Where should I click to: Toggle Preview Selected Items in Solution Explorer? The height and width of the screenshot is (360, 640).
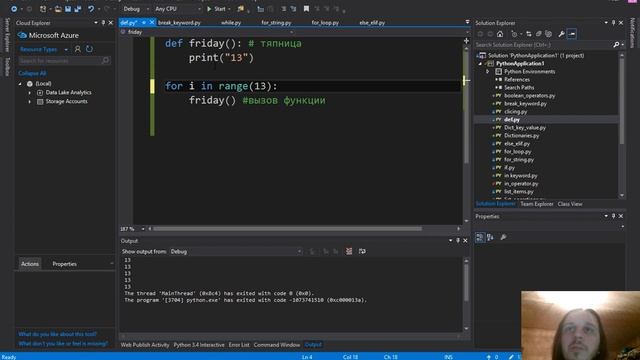[x=572, y=34]
